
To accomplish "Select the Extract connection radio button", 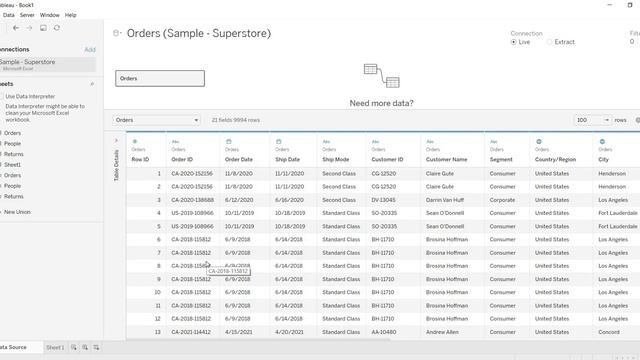I will pos(549,42).
